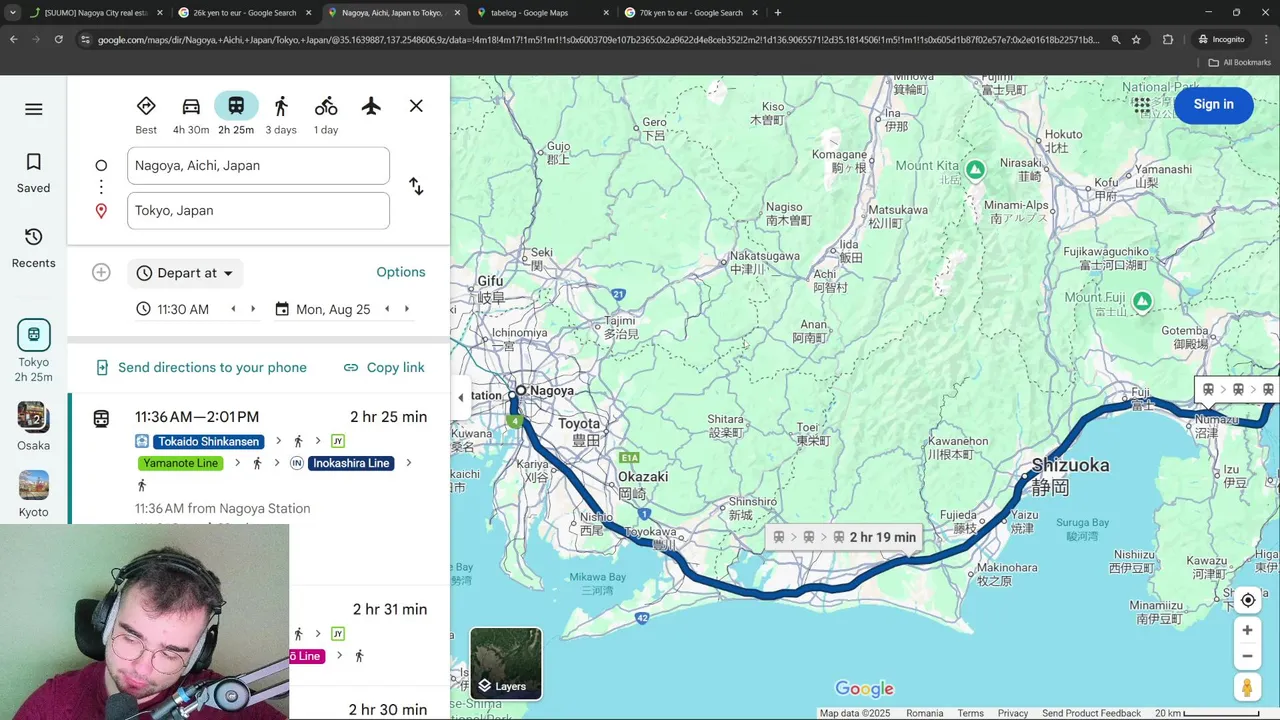Image resolution: width=1280 pixels, height=720 pixels.
Task: Click Mount Kita map marker
Action: [975, 170]
